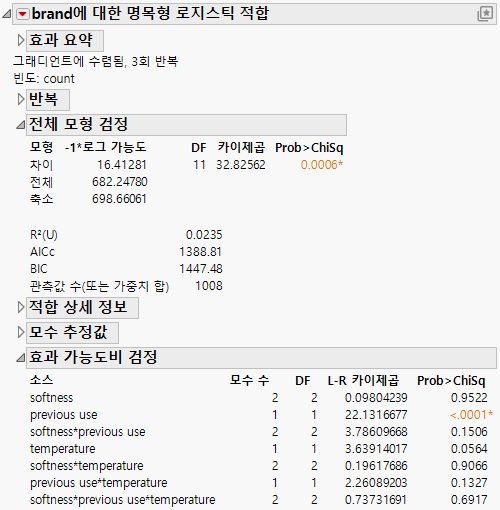Click the 효과 가능도비 검정 header bar
This screenshot has width=500, height=510.
[261, 357]
